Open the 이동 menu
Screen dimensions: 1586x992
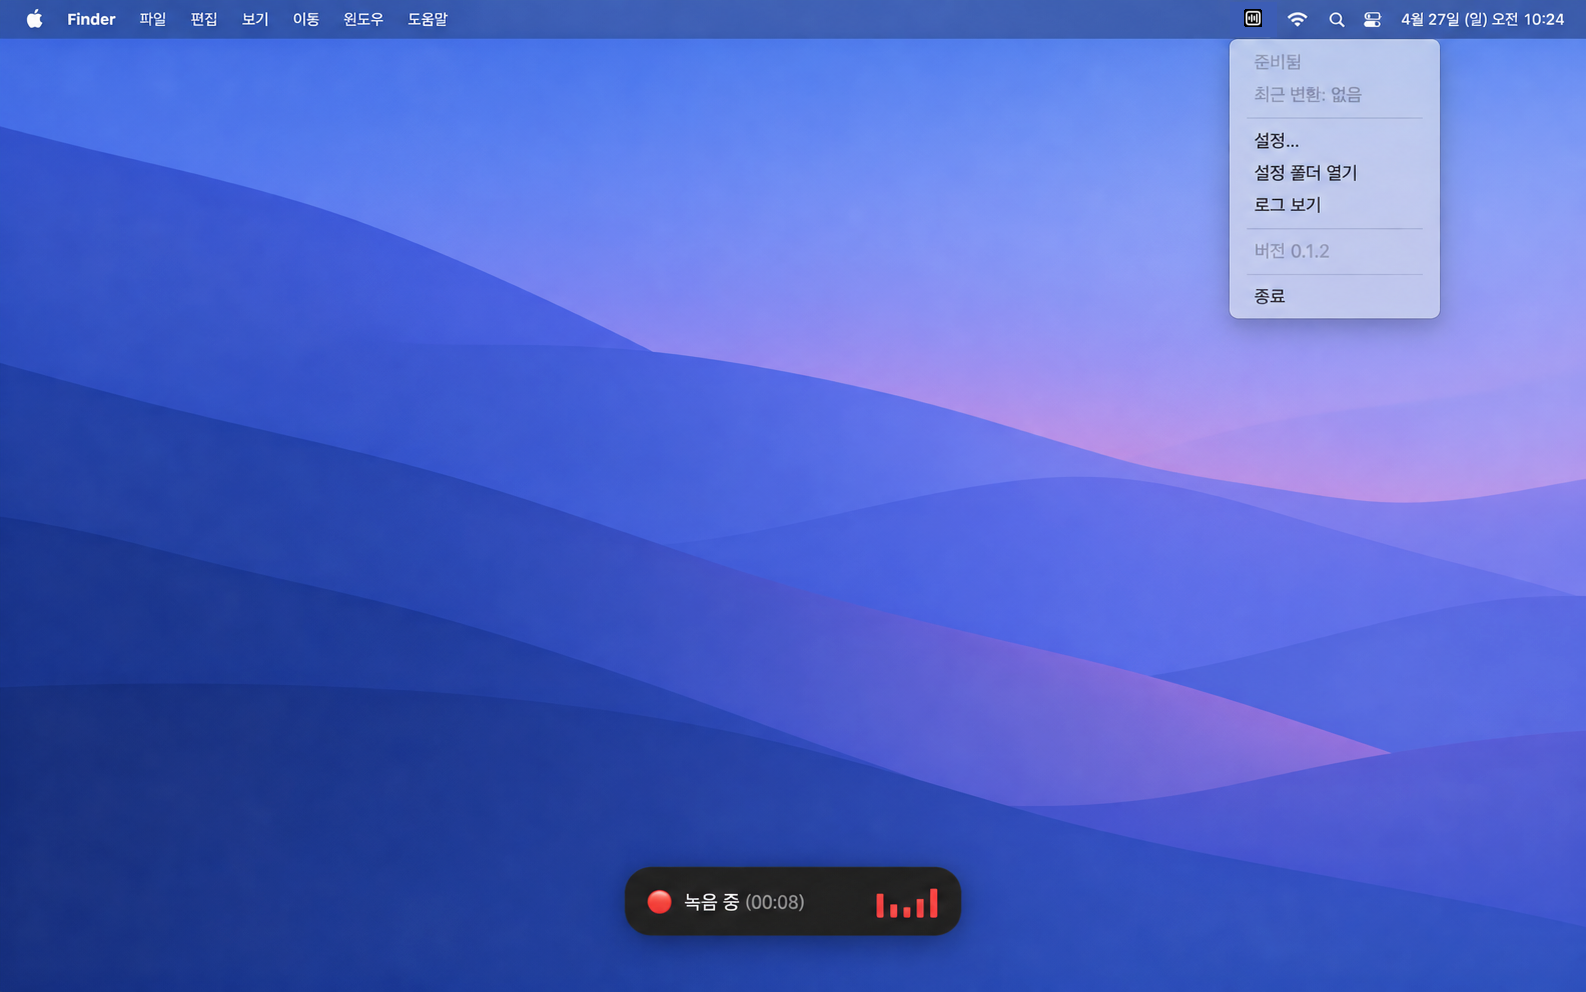pos(306,19)
